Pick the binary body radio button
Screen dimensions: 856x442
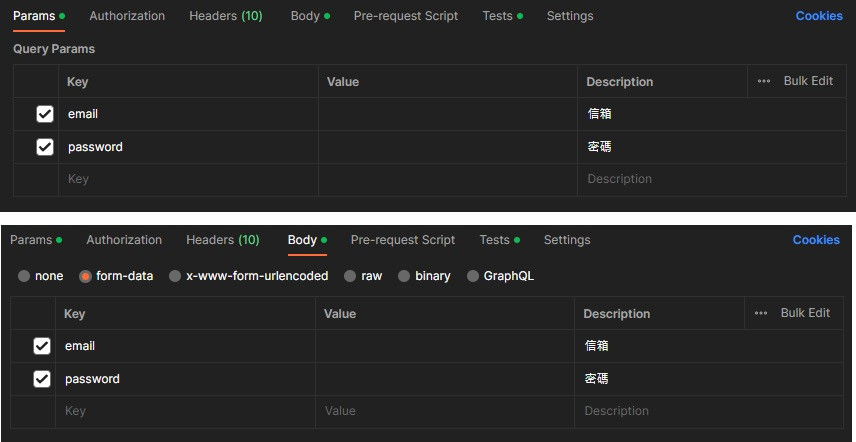coord(404,276)
